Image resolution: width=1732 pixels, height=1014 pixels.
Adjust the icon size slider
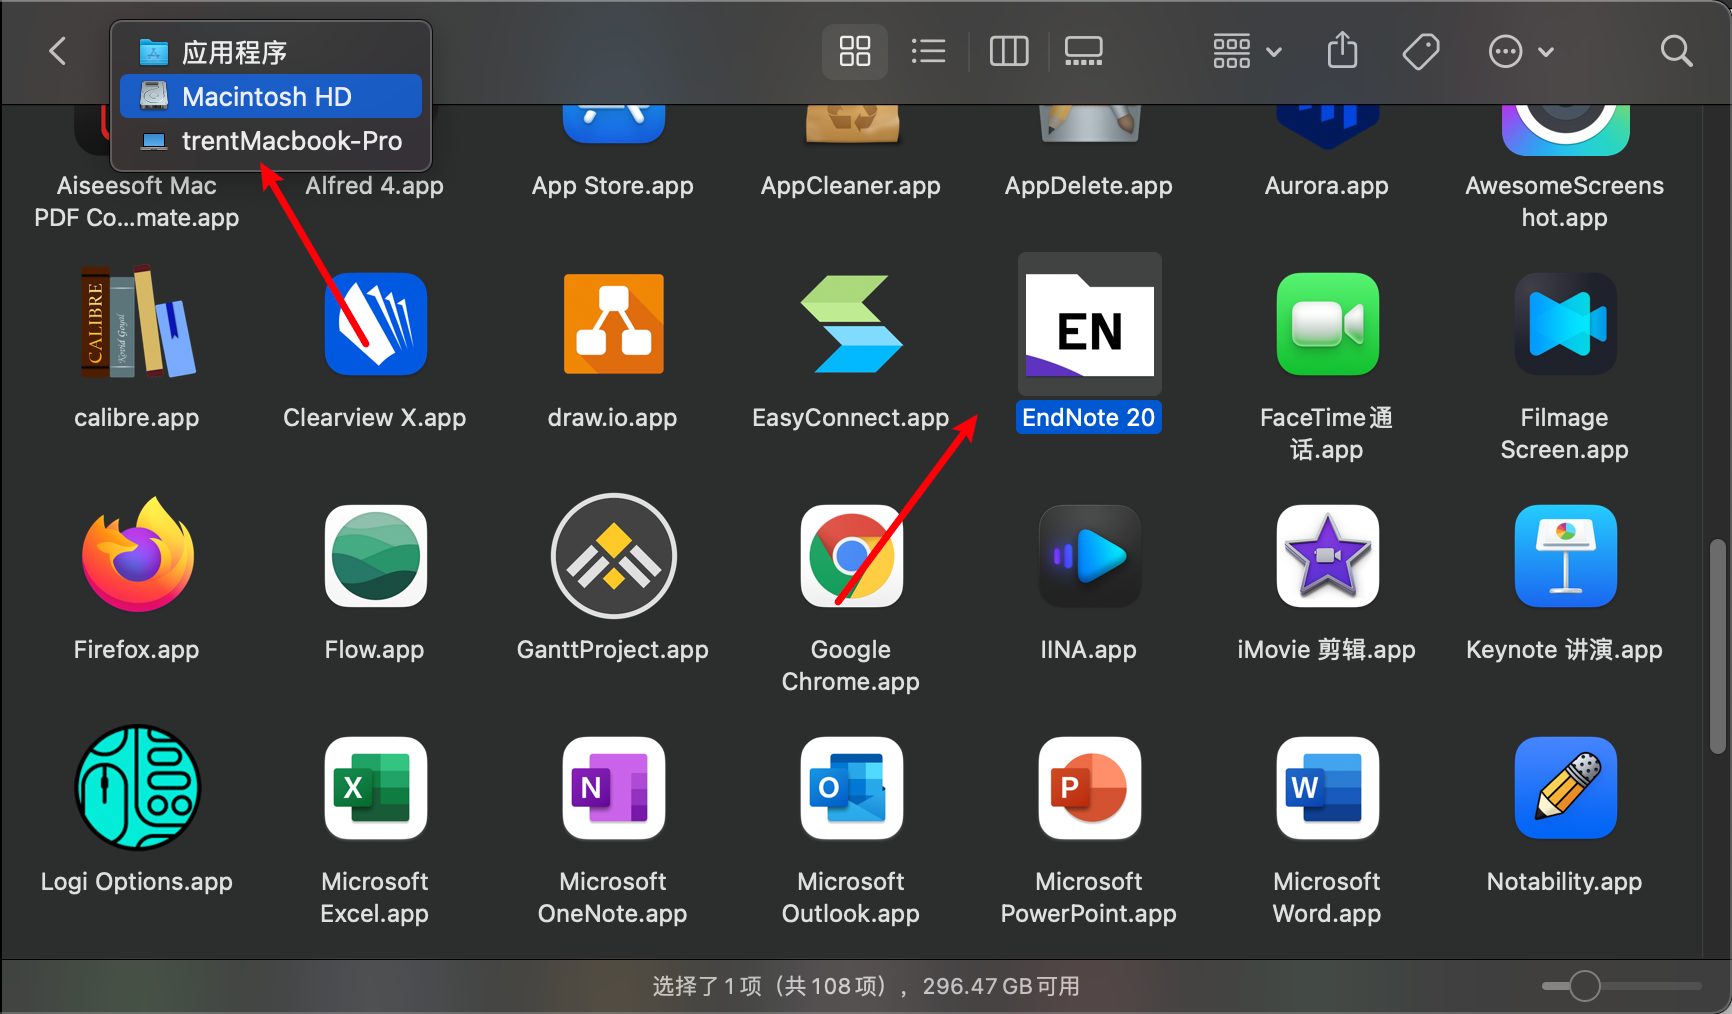coord(1584,986)
